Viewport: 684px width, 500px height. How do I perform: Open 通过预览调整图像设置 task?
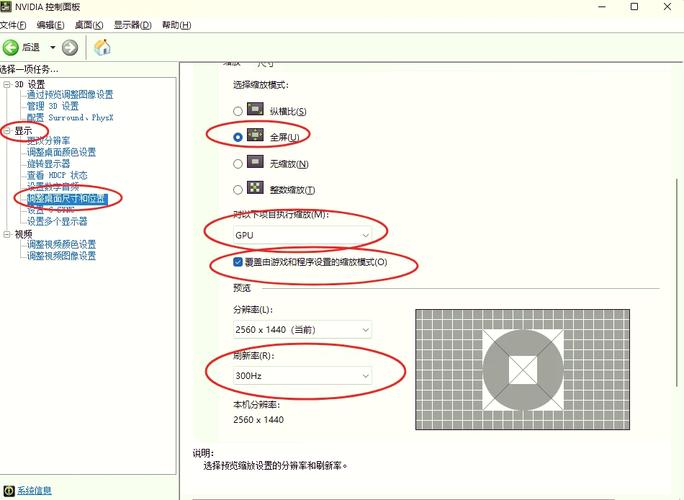(70, 95)
